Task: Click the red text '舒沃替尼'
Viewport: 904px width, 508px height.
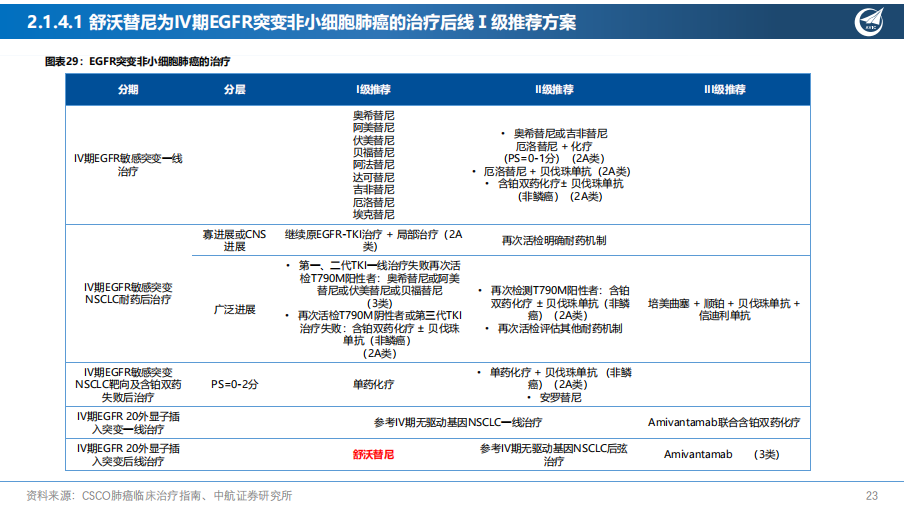Action: (x=374, y=455)
